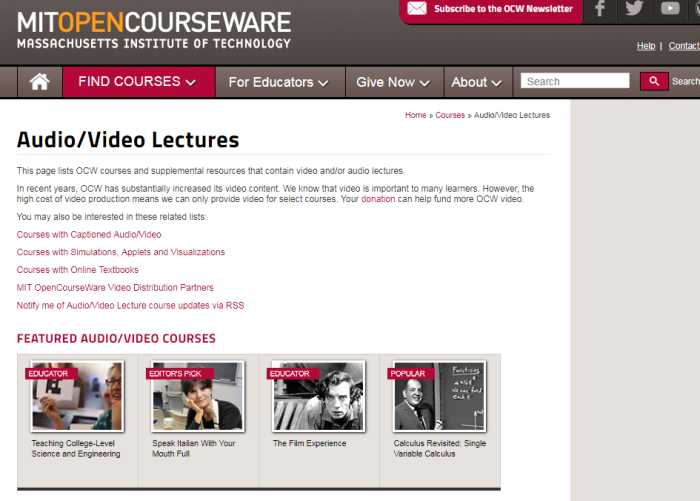
Task: Open Notify me via RSS link
Action: 130,305
